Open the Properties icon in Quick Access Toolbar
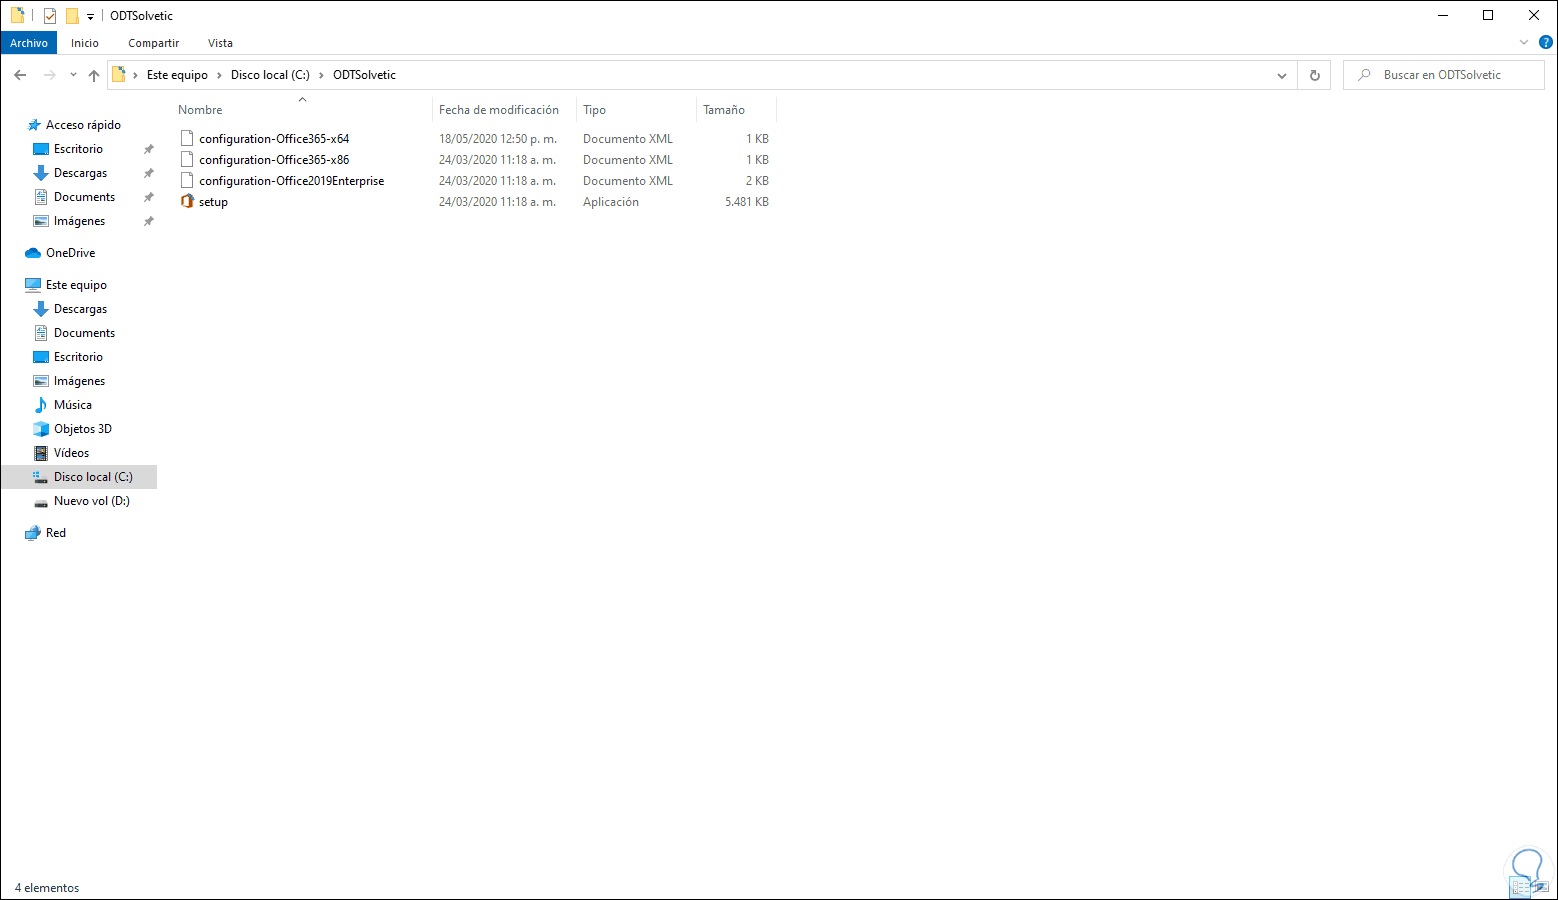 pyautogui.click(x=50, y=15)
